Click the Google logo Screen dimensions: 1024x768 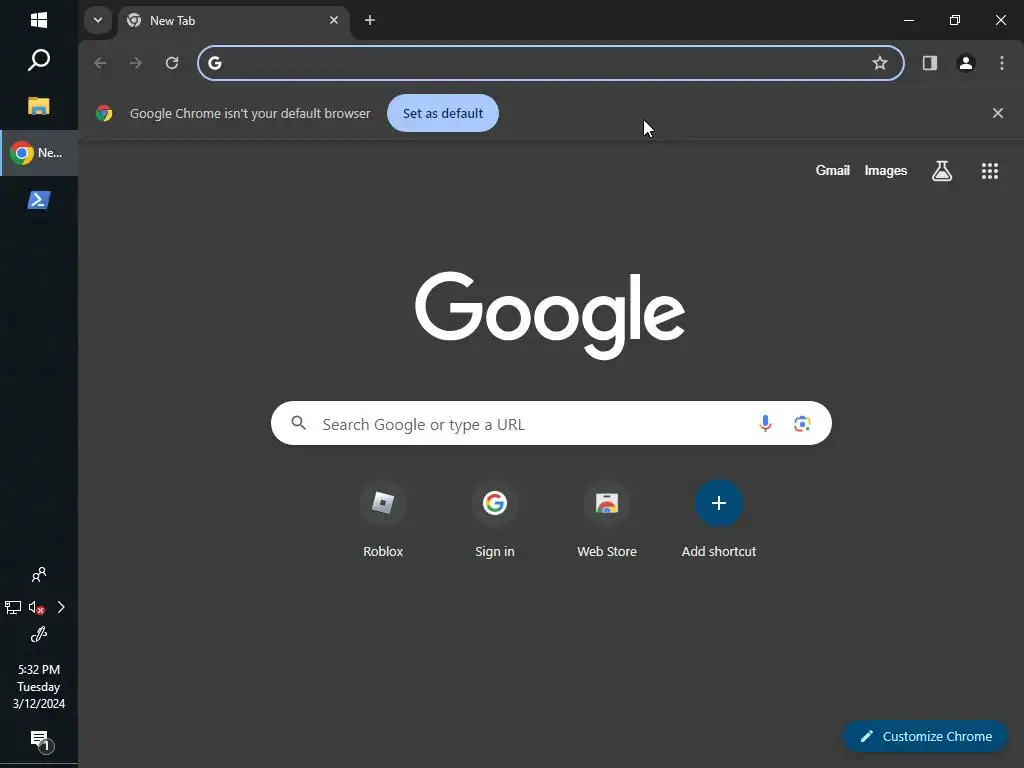tap(550, 315)
